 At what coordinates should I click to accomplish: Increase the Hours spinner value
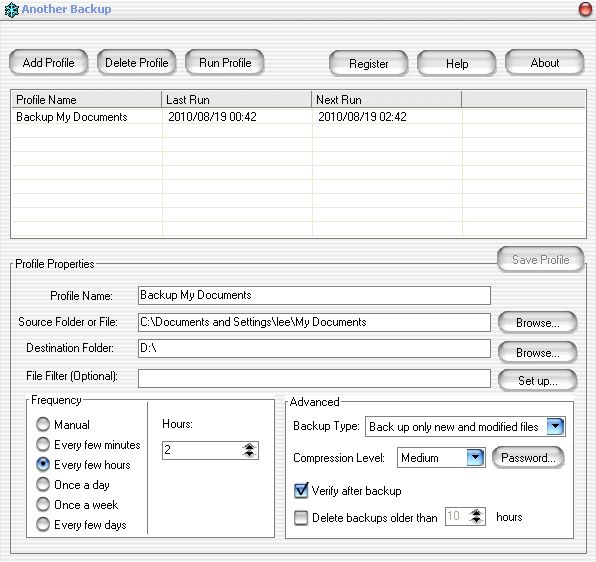(249, 446)
